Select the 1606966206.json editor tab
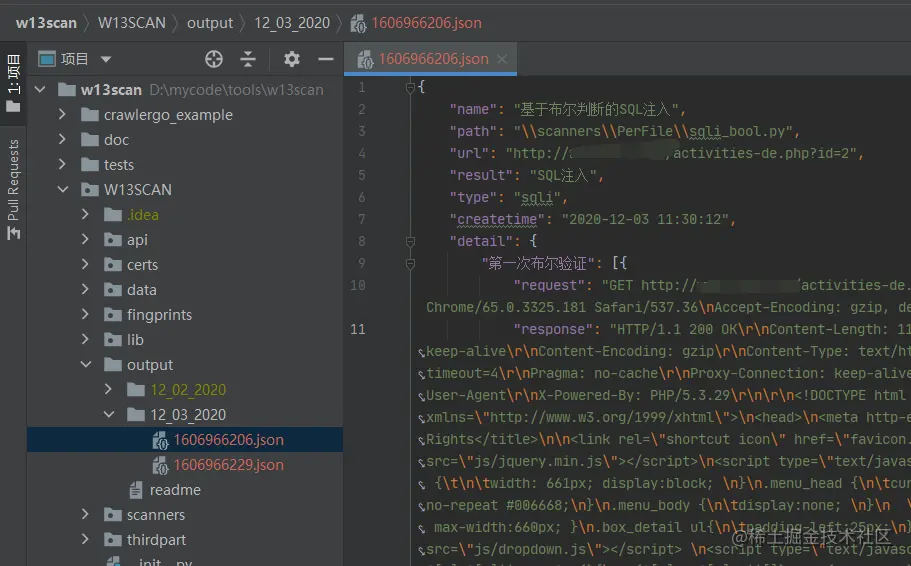Viewport: 911px width, 566px height. click(x=430, y=59)
